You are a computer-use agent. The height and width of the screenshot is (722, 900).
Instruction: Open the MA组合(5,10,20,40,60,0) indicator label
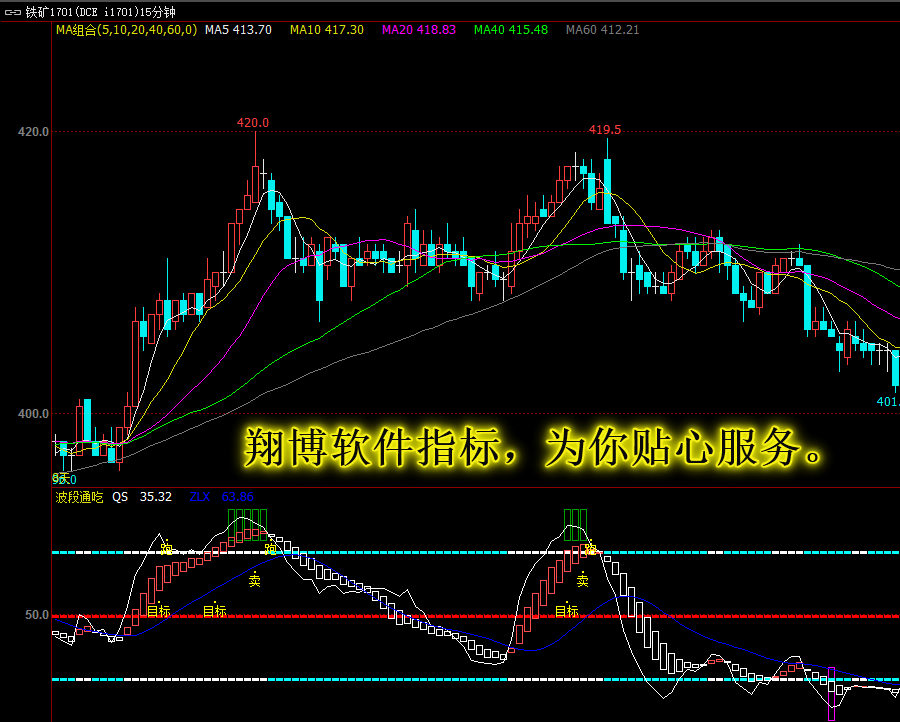(x=126, y=30)
